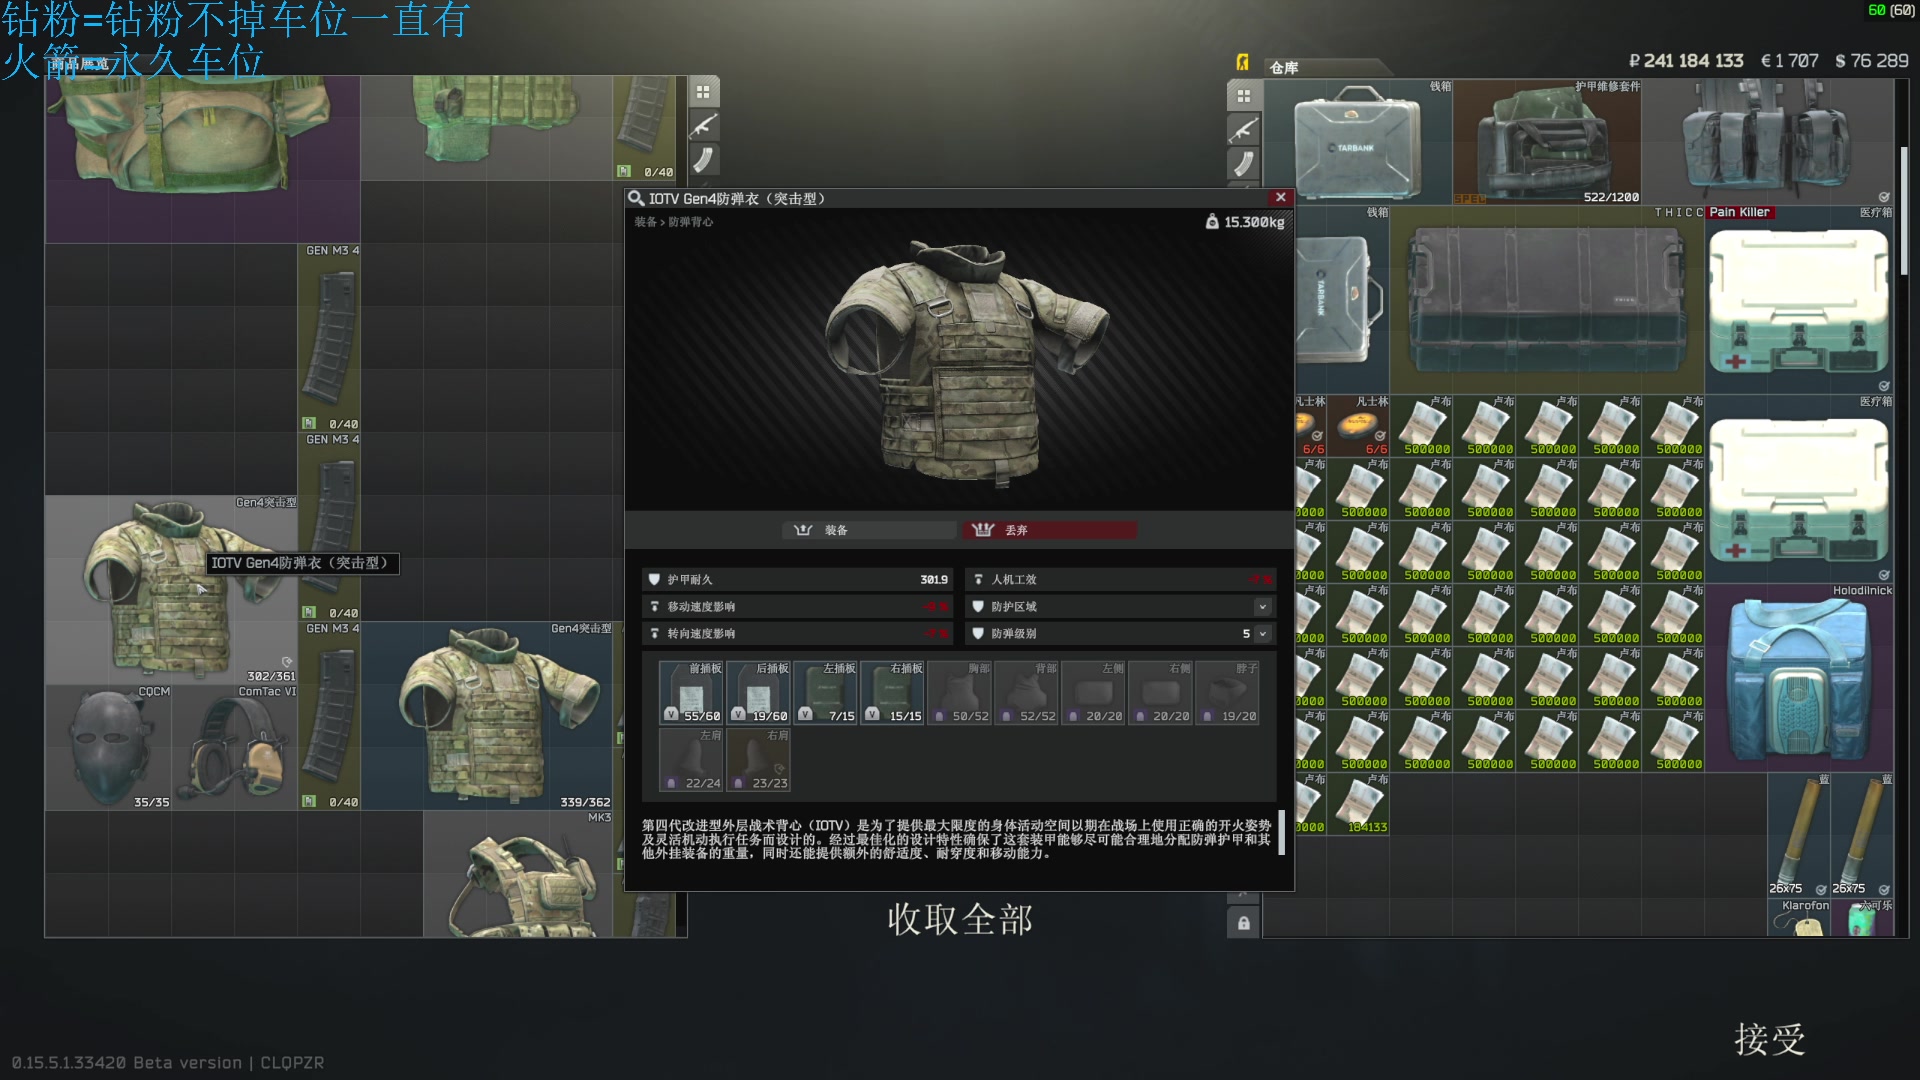Select the 凡士林 vaseline 6/6 item
The height and width of the screenshot is (1080, 1920).
tap(1358, 426)
